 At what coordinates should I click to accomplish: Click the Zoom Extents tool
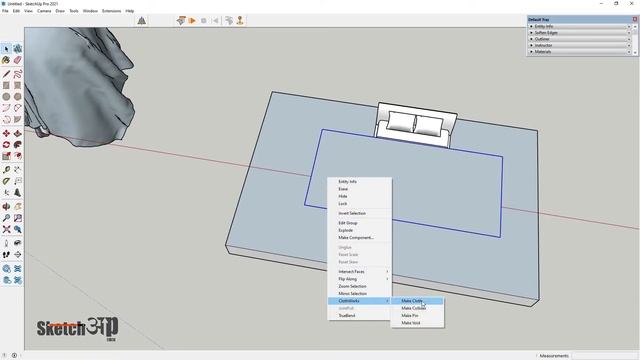[6, 229]
